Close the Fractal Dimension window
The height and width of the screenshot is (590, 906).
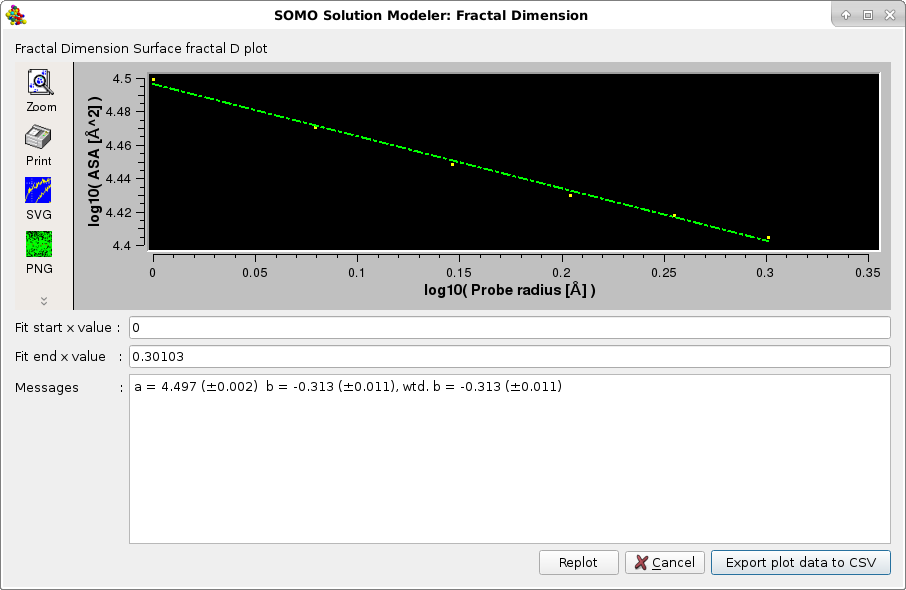pyautogui.click(x=890, y=15)
